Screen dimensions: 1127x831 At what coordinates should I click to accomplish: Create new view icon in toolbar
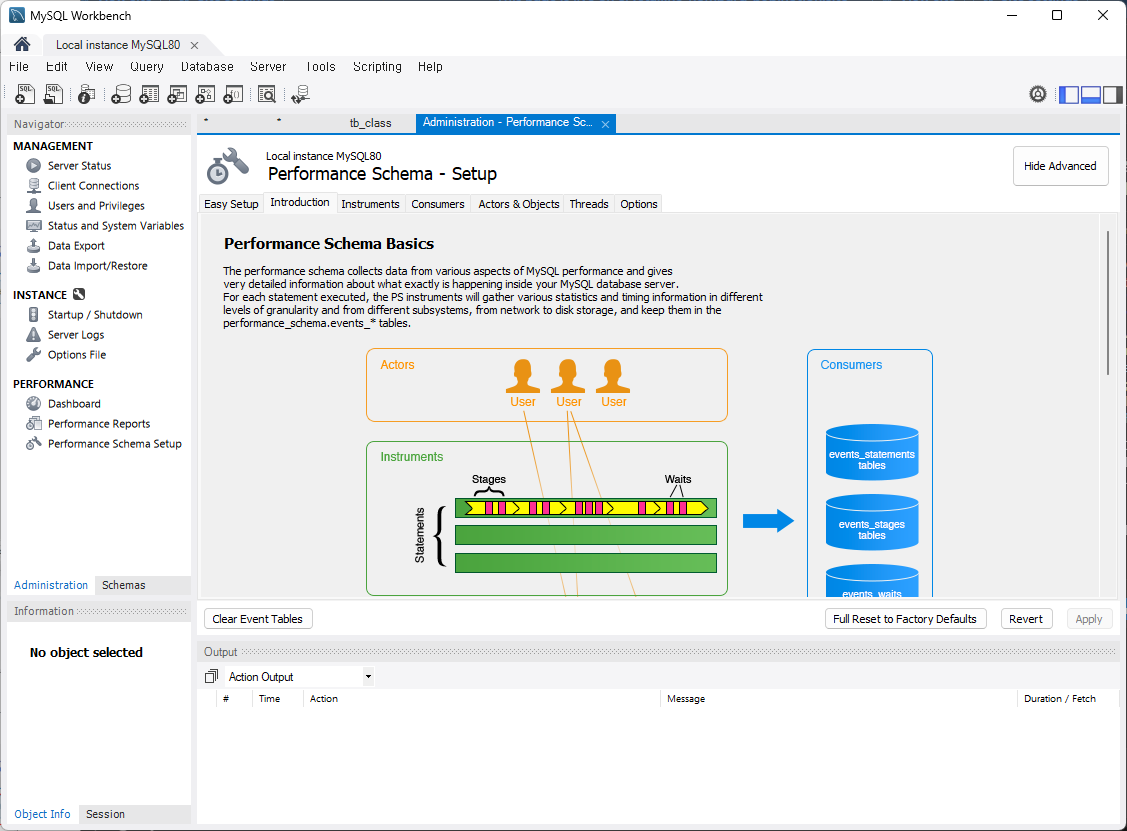tap(177, 94)
